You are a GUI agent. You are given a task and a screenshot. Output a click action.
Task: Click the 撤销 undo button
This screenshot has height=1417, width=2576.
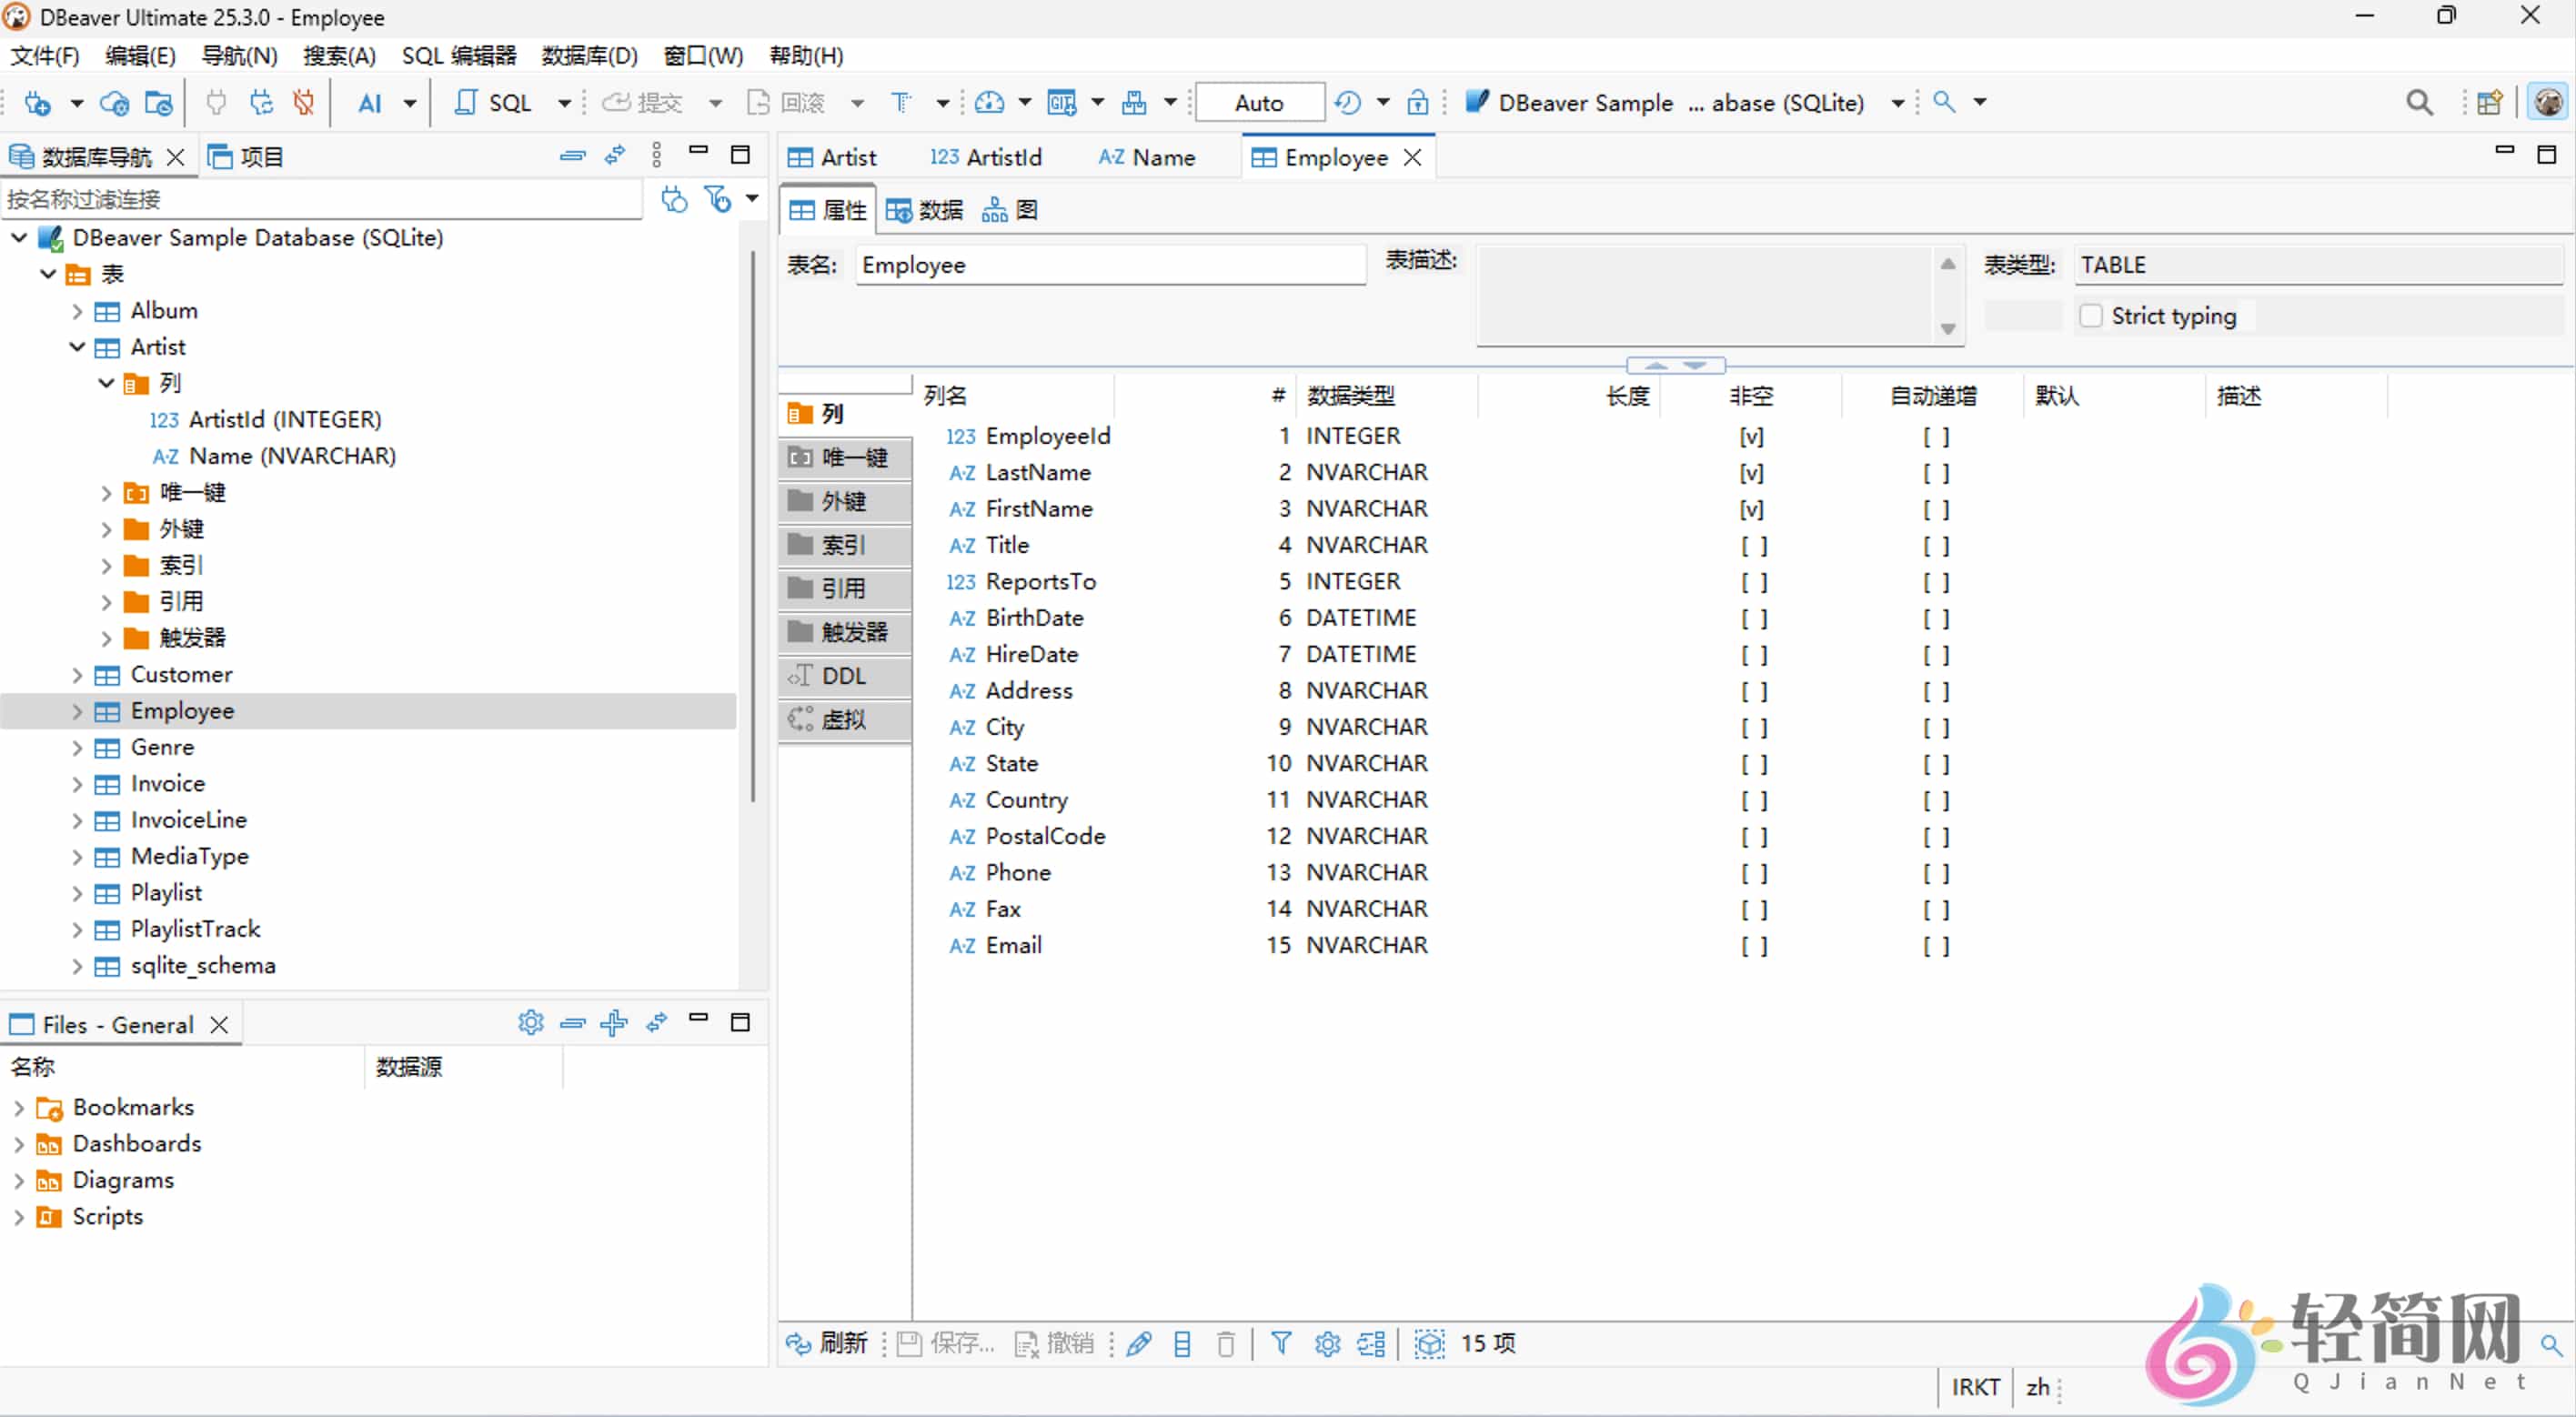click(1054, 1344)
